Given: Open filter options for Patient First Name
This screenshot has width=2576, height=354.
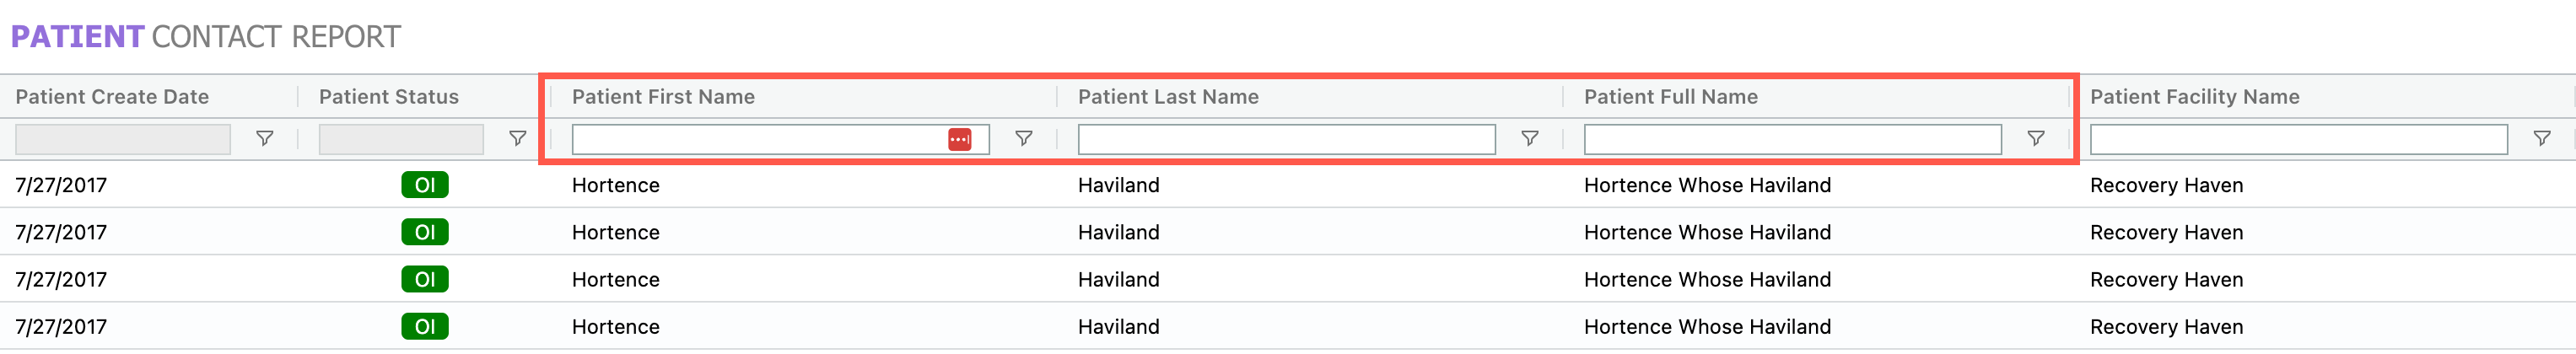Looking at the screenshot, I should point(1023,139).
